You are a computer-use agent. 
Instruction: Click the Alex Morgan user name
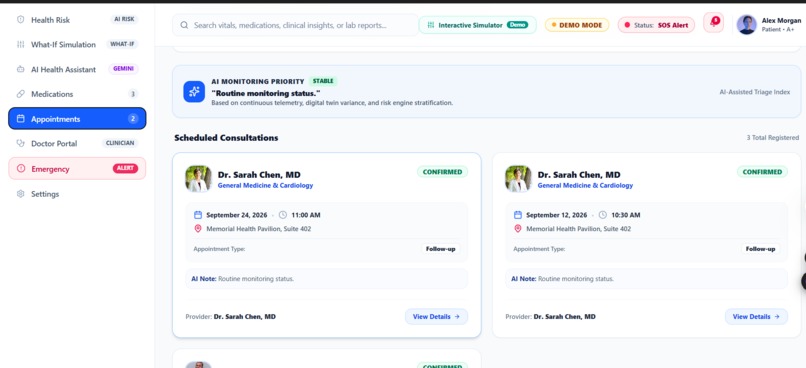[x=781, y=21]
